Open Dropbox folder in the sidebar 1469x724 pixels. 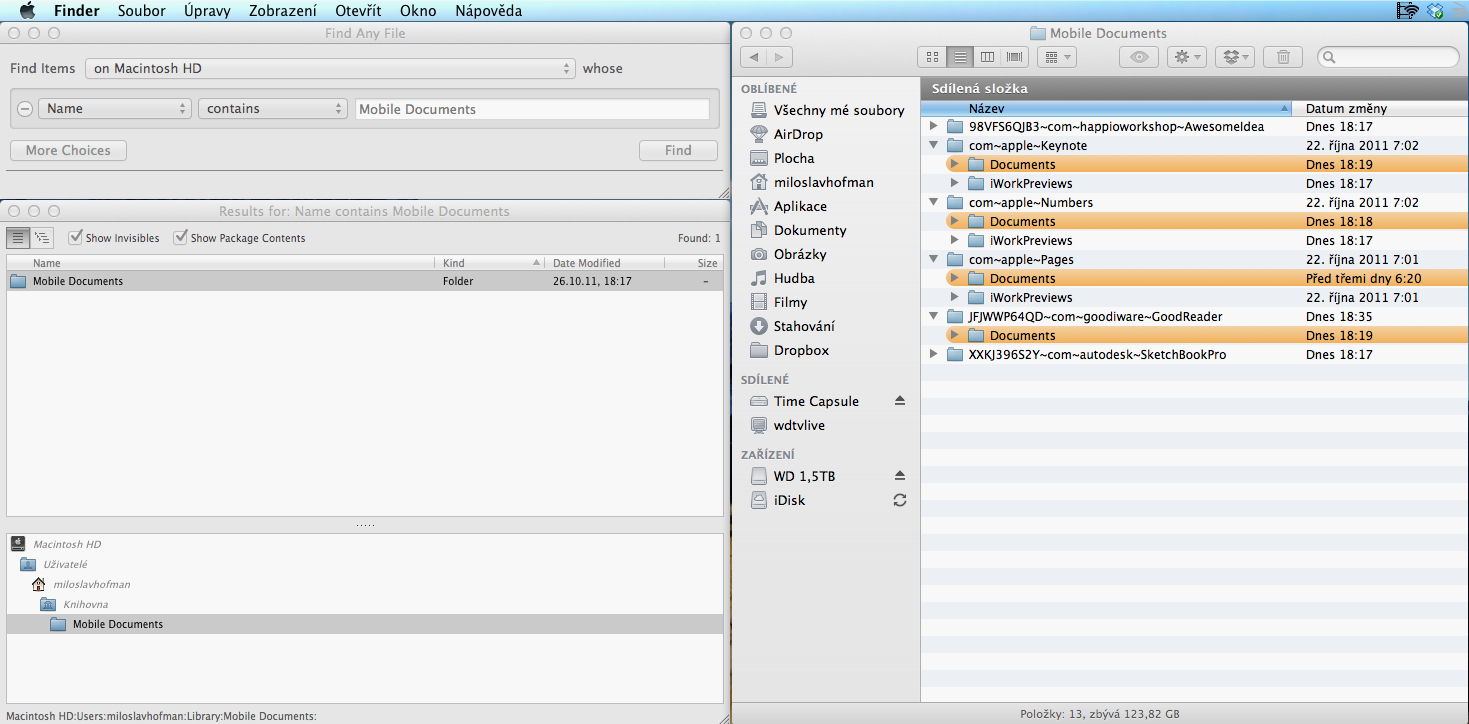click(x=801, y=350)
